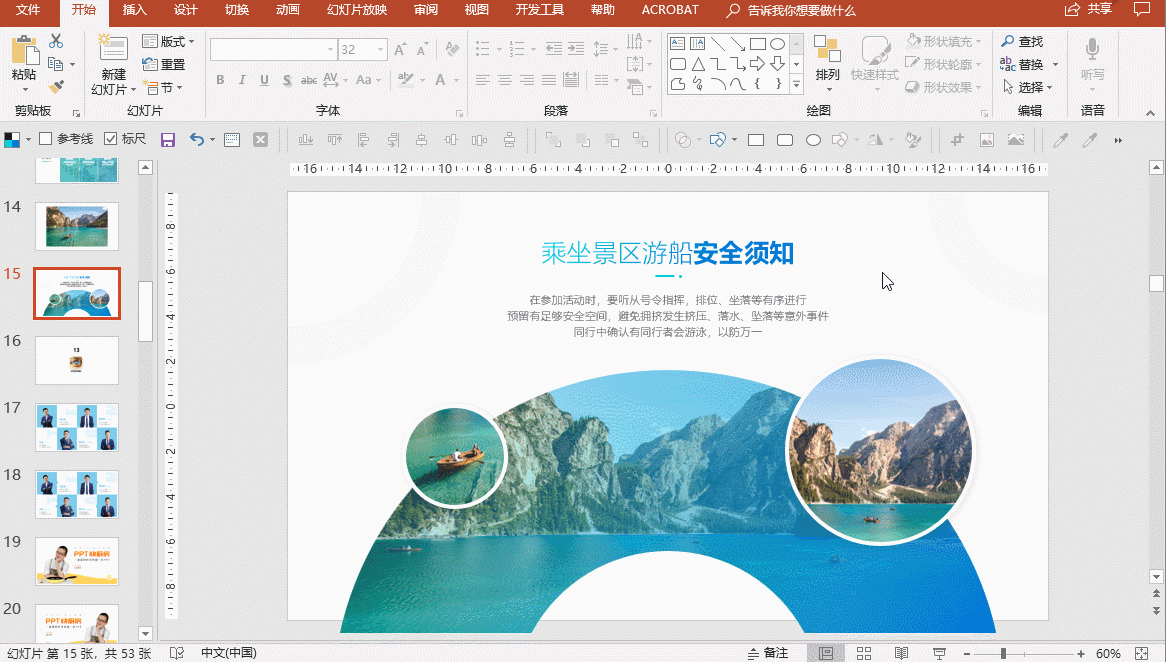Switch to reading view icon
The image size is (1166, 662).
tap(901, 653)
